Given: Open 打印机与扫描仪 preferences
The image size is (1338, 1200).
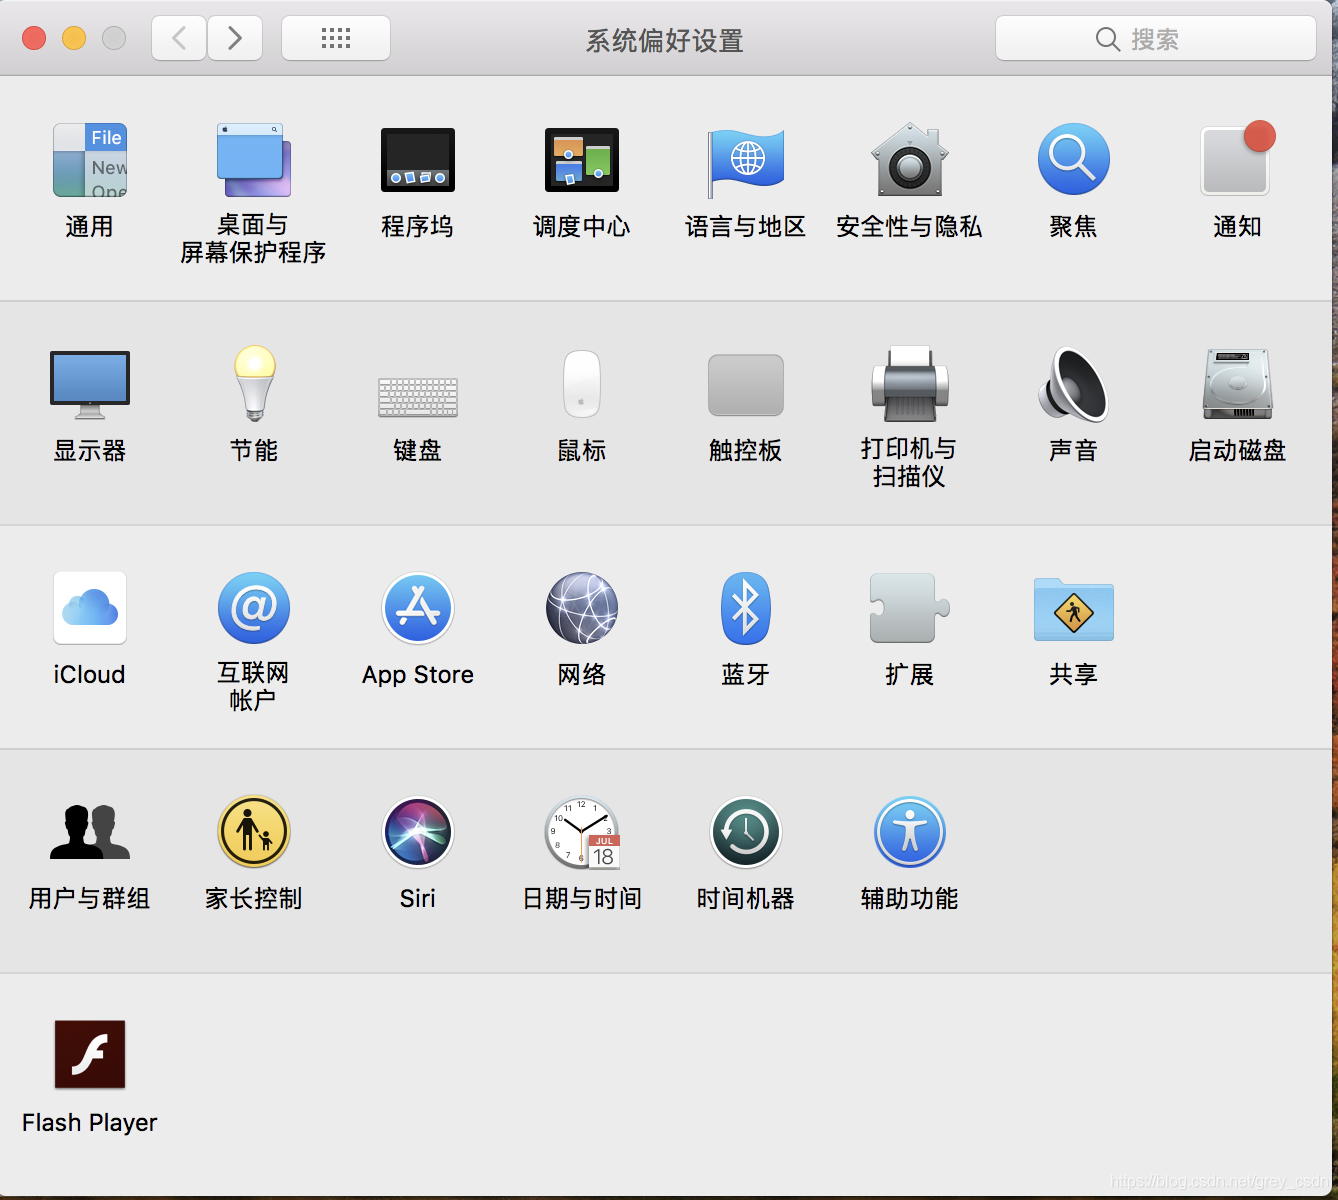Looking at the screenshot, I should pos(910,384).
